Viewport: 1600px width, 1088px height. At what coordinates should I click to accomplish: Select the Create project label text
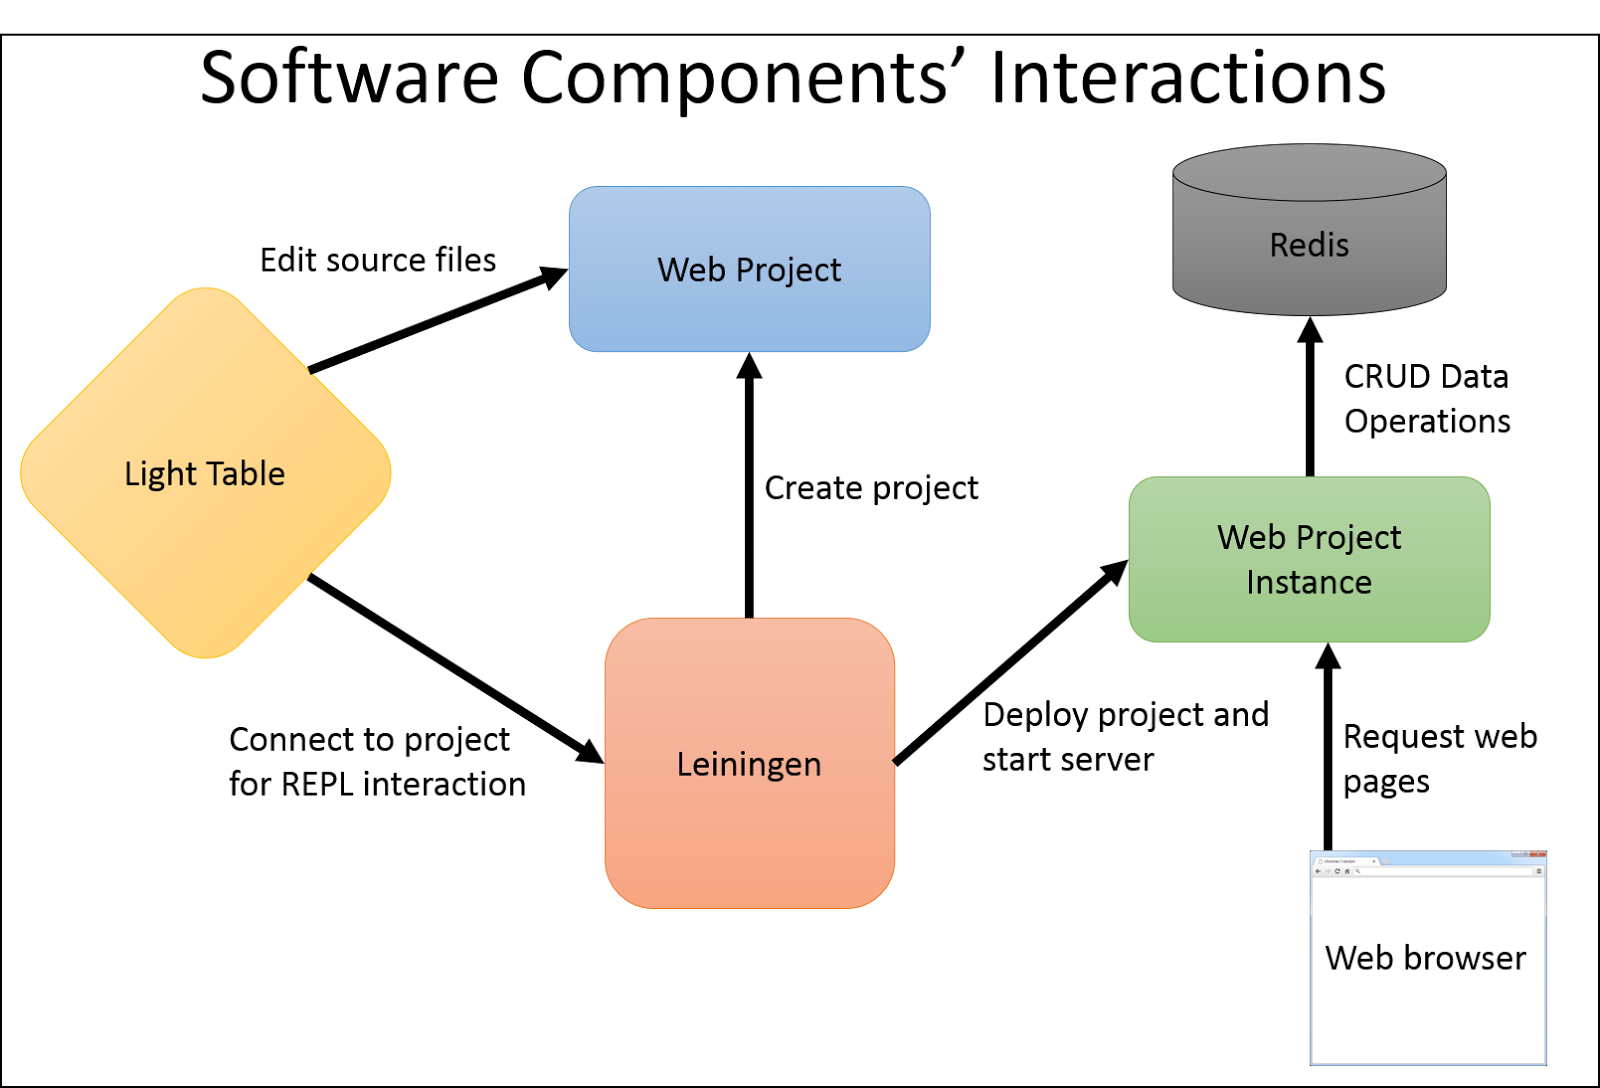point(871,488)
